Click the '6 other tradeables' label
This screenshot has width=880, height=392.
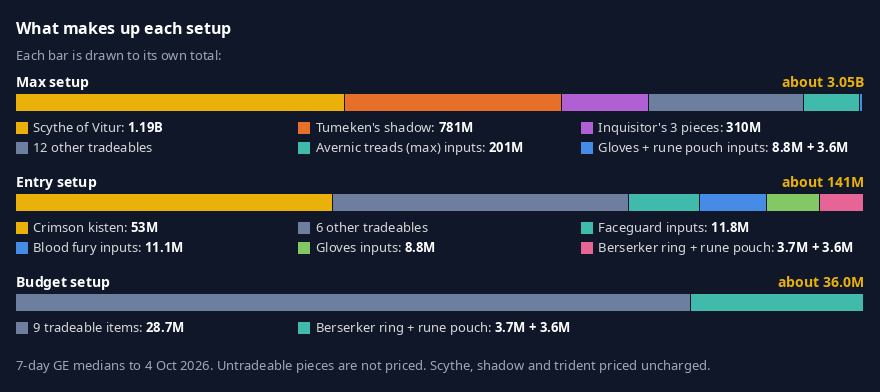tap(372, 228)
